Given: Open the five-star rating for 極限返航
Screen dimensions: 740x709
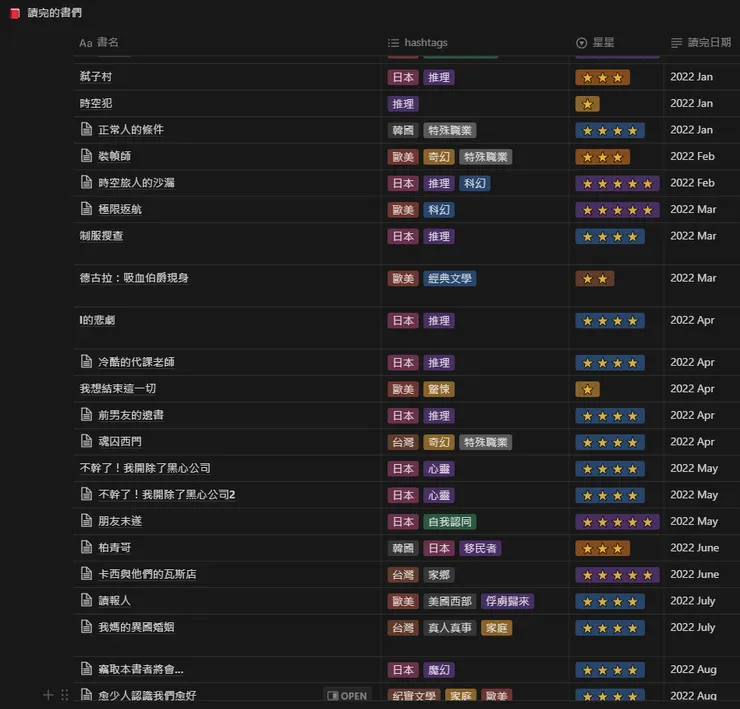Looking at the screenshot, I should [x=617, y=210].
